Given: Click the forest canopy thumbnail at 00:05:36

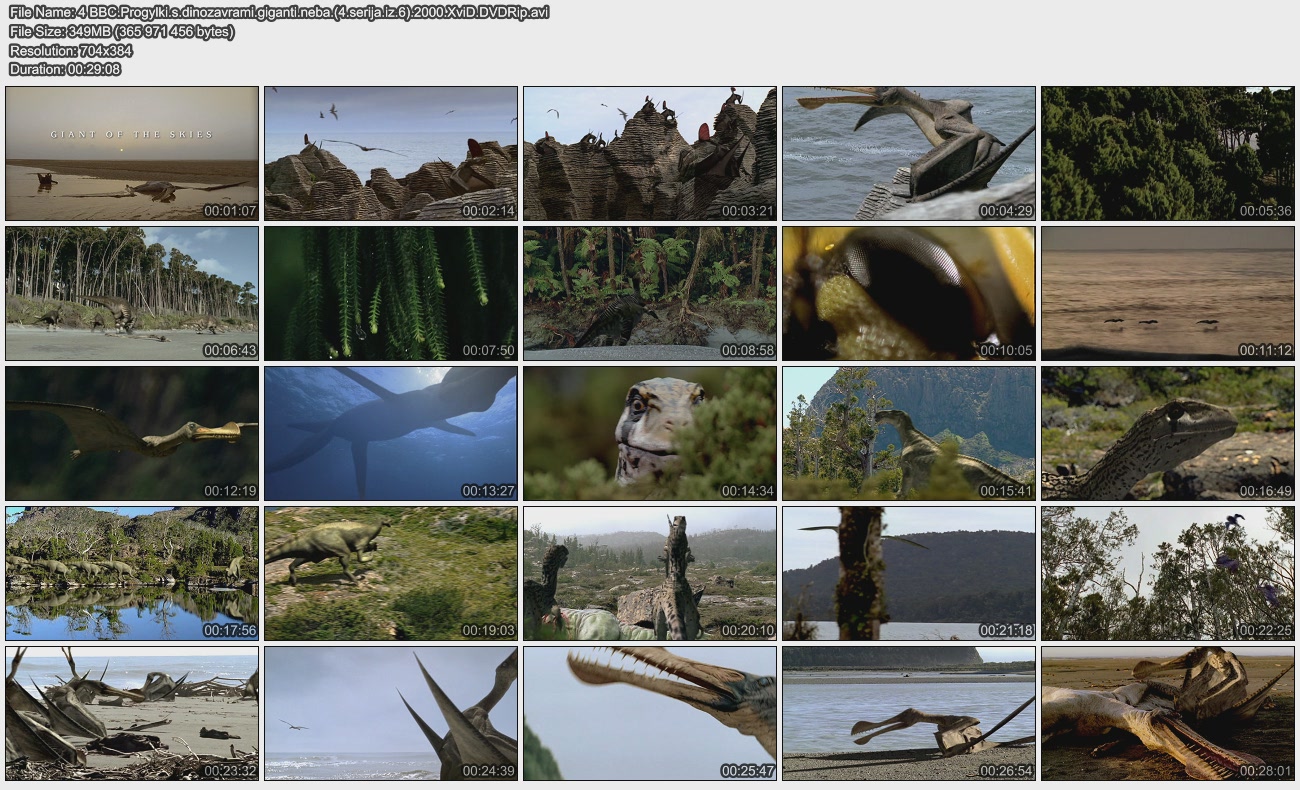Looking at the screenshot, I should coord(1168,153).
